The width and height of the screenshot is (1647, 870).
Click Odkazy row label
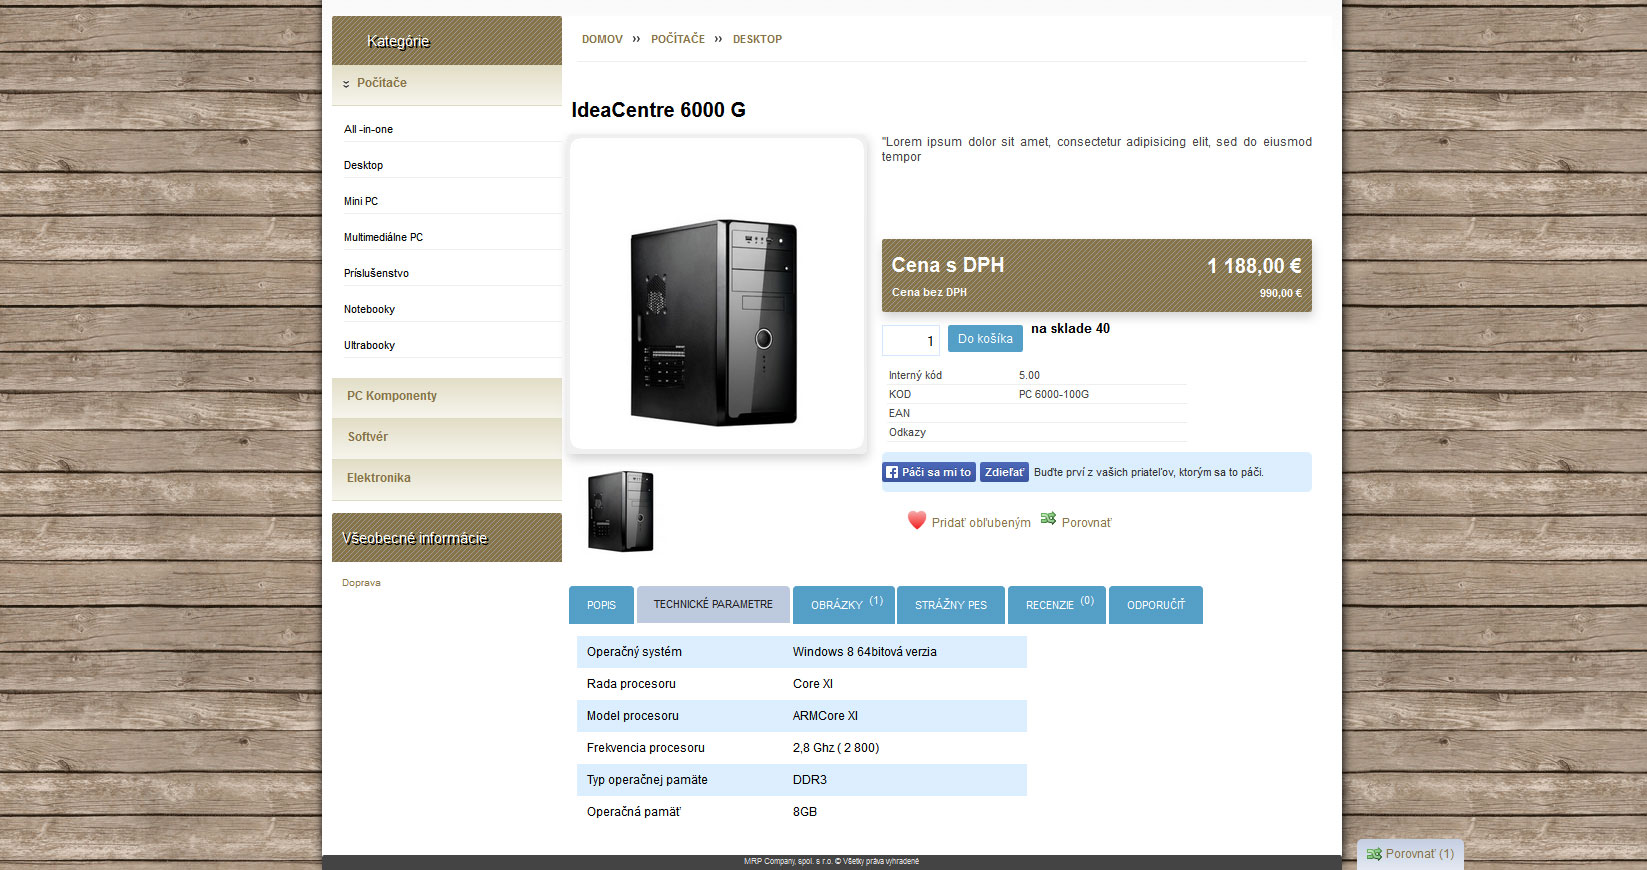point(907,432)
